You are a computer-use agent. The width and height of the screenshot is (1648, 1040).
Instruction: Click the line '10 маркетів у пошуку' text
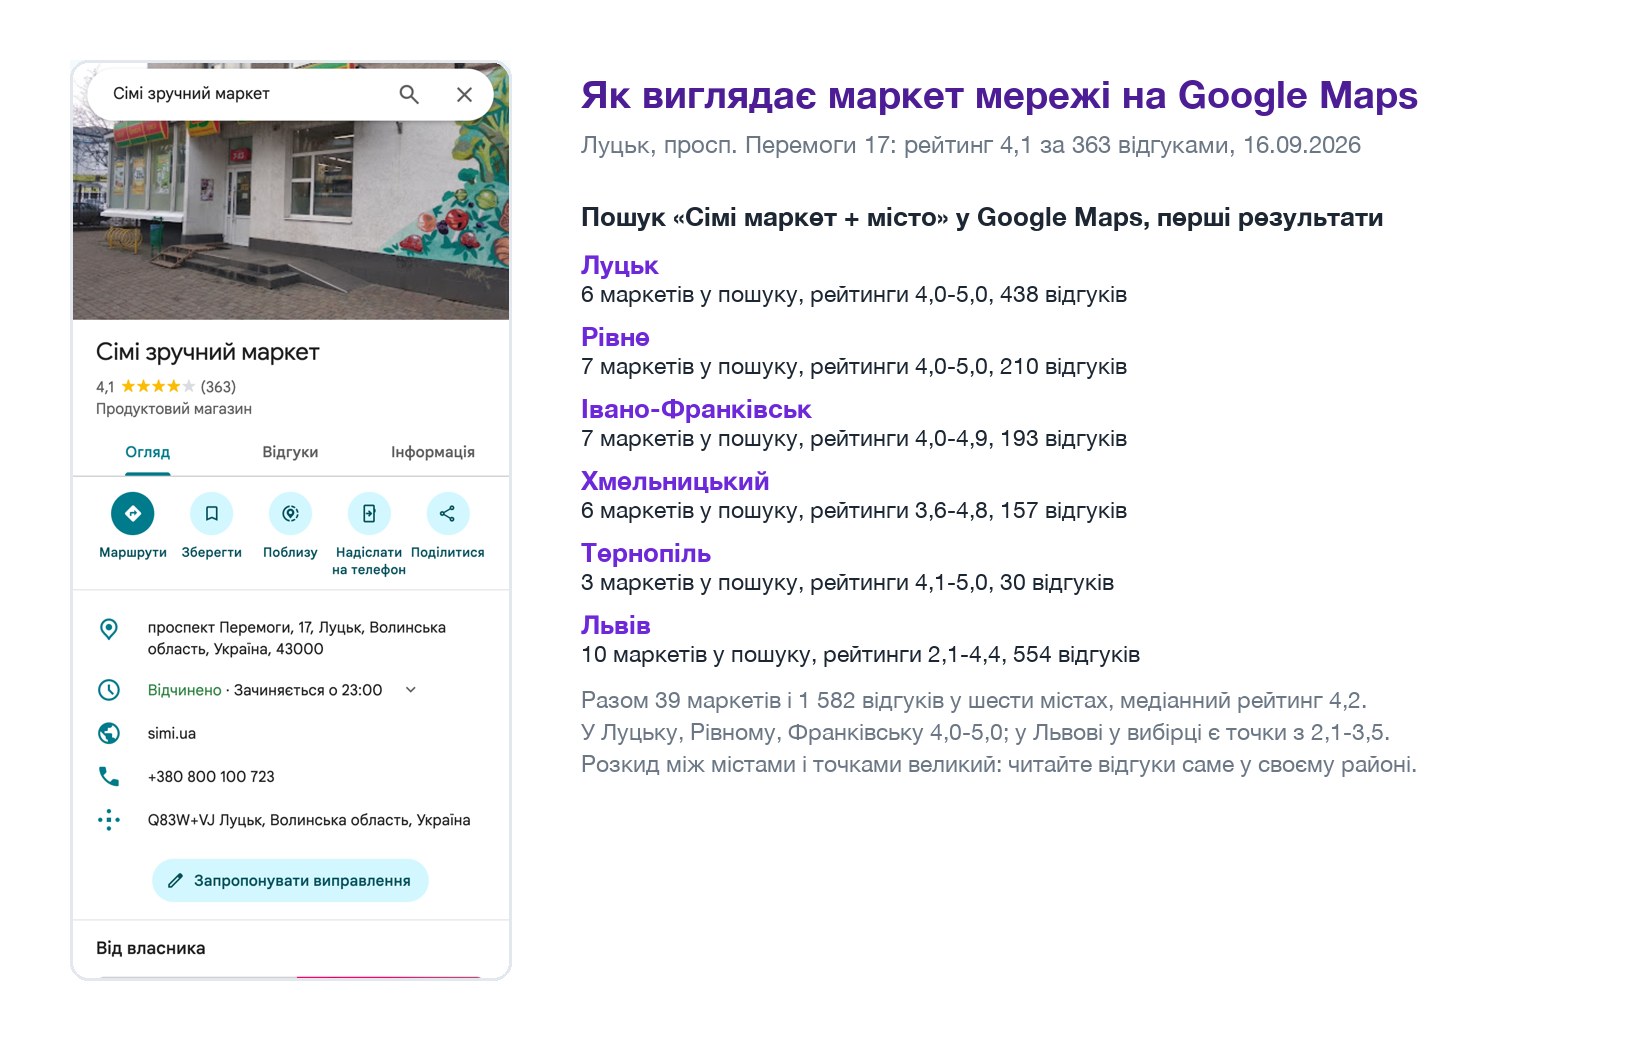click(860, 654)
